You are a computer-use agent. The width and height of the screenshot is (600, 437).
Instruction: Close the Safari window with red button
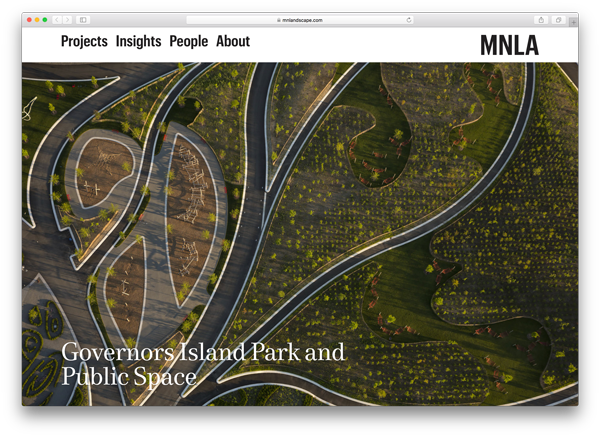point(29,20)
